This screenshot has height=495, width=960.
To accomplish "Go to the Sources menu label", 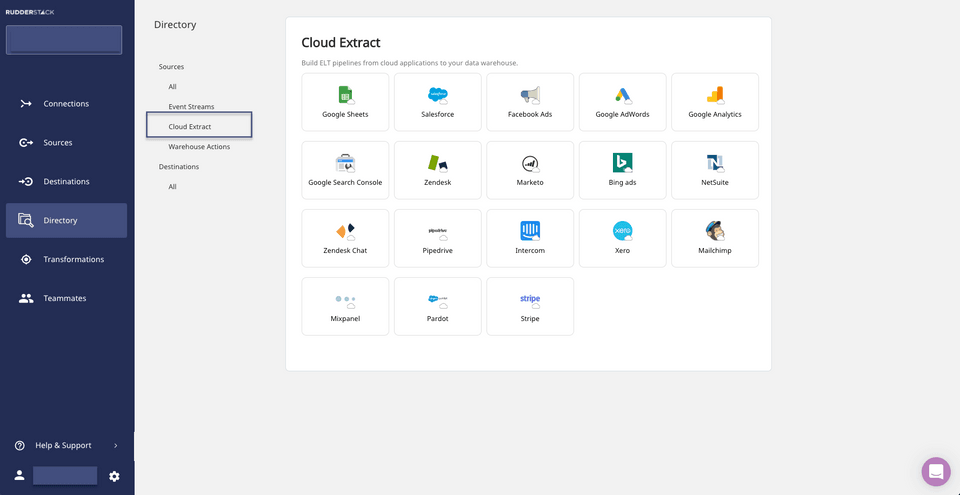I will click(x=58, y=143).
